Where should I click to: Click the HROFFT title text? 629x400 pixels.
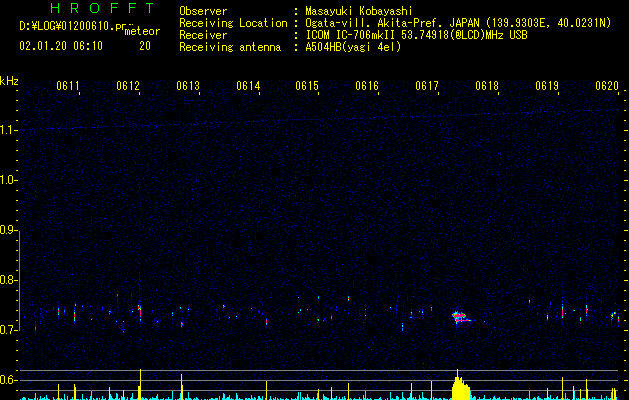pyautogui.click(x=103, y=8)
